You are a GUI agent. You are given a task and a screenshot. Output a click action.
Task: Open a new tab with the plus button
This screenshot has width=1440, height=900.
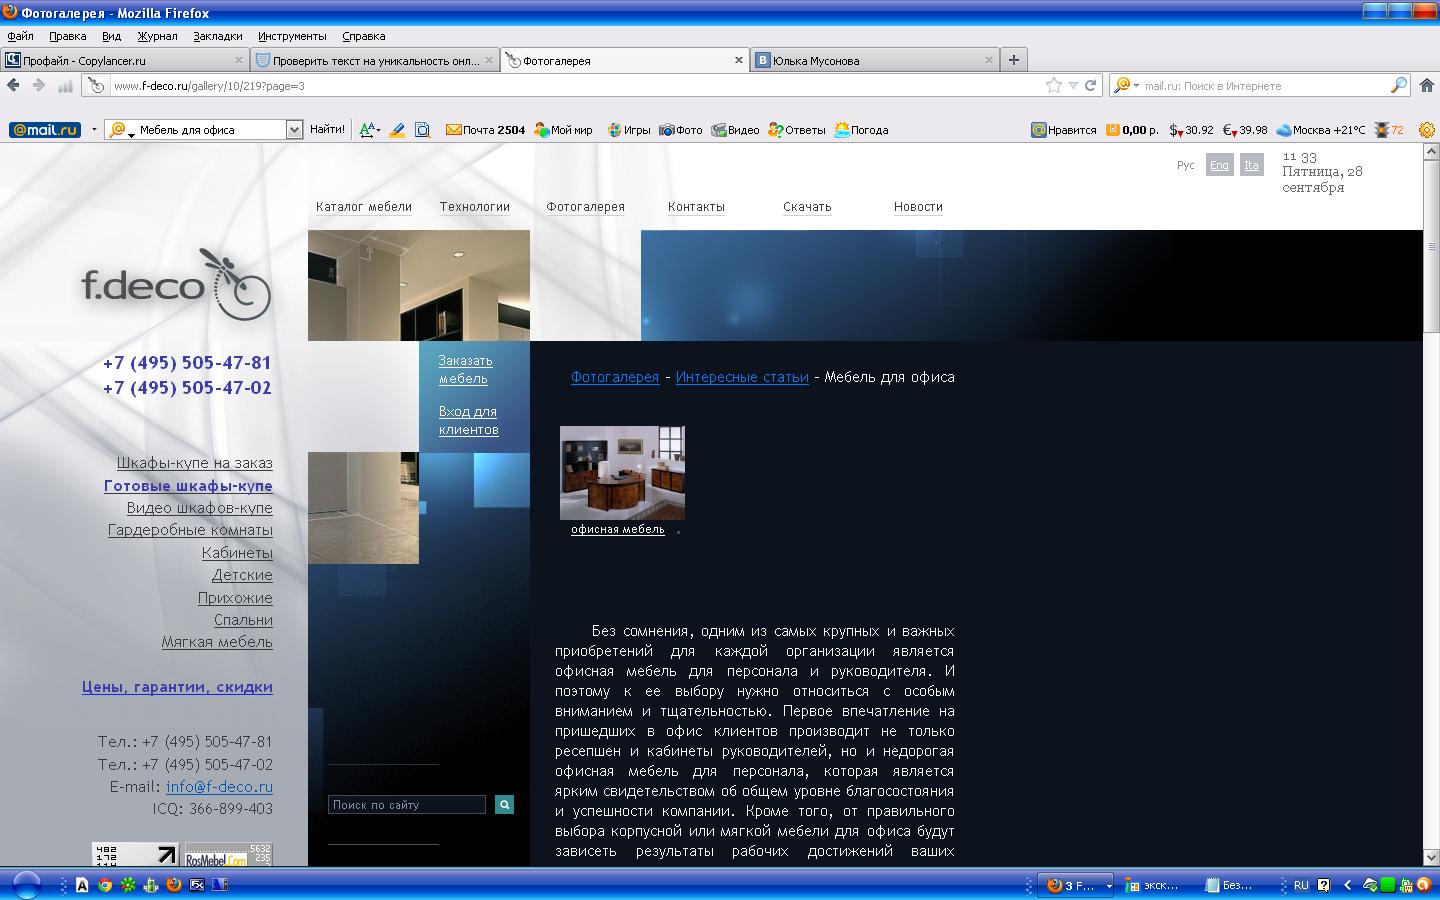tap(1014, 60)
